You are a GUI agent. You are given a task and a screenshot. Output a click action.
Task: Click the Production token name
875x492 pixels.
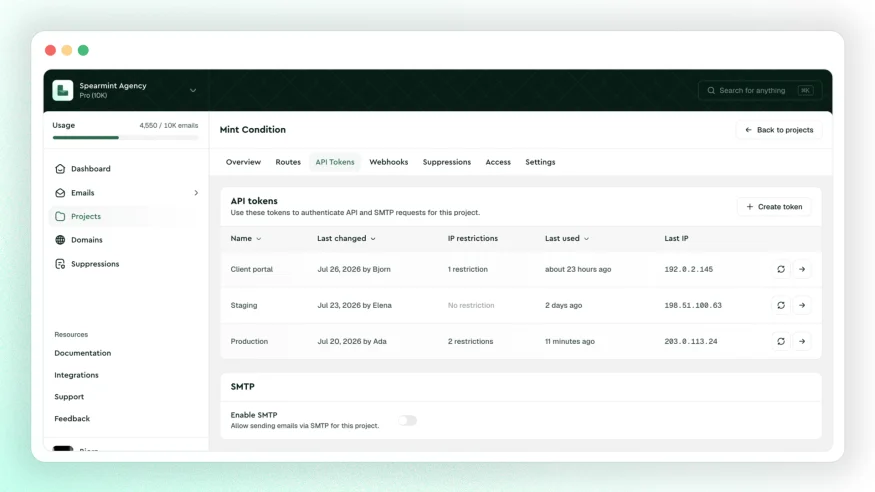(249, 341)
